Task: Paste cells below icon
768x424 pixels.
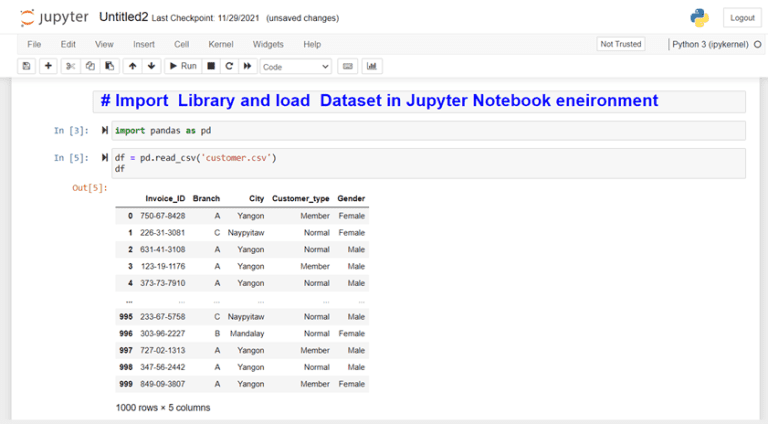Action: click(x=108, y=66)
